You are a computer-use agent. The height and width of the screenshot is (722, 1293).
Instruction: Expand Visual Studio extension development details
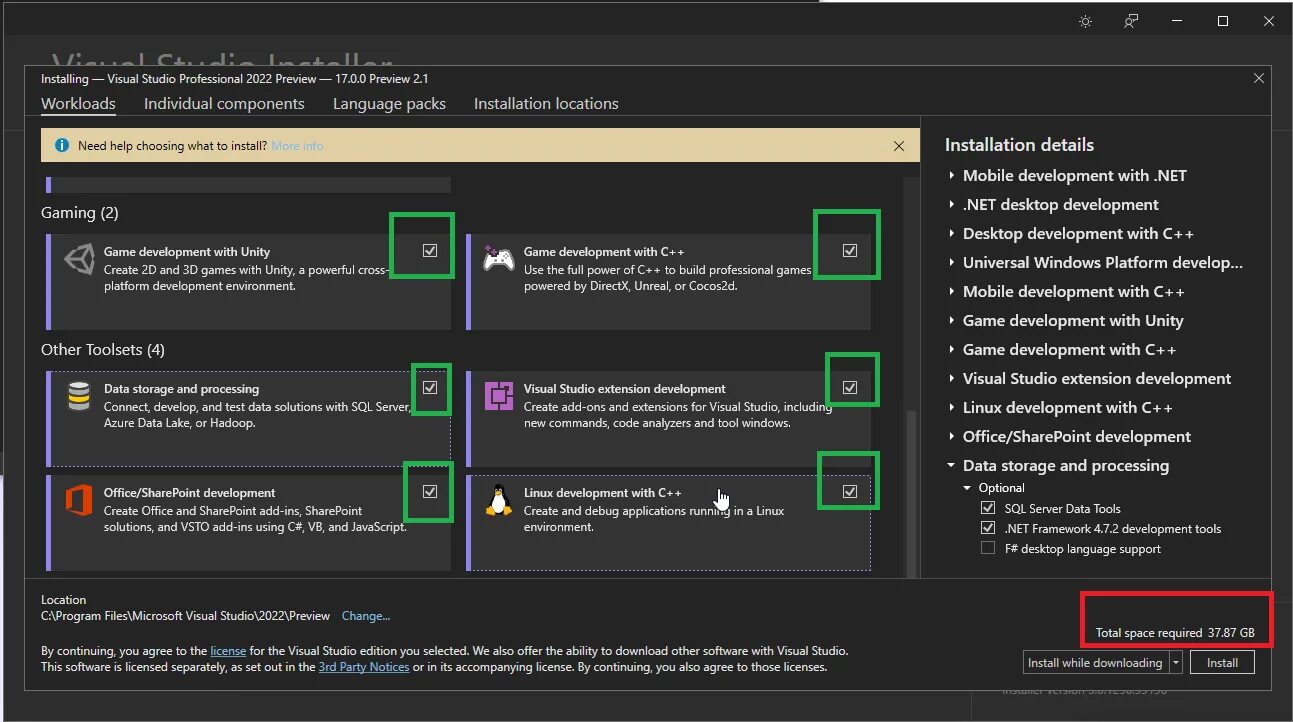[951, 379]
